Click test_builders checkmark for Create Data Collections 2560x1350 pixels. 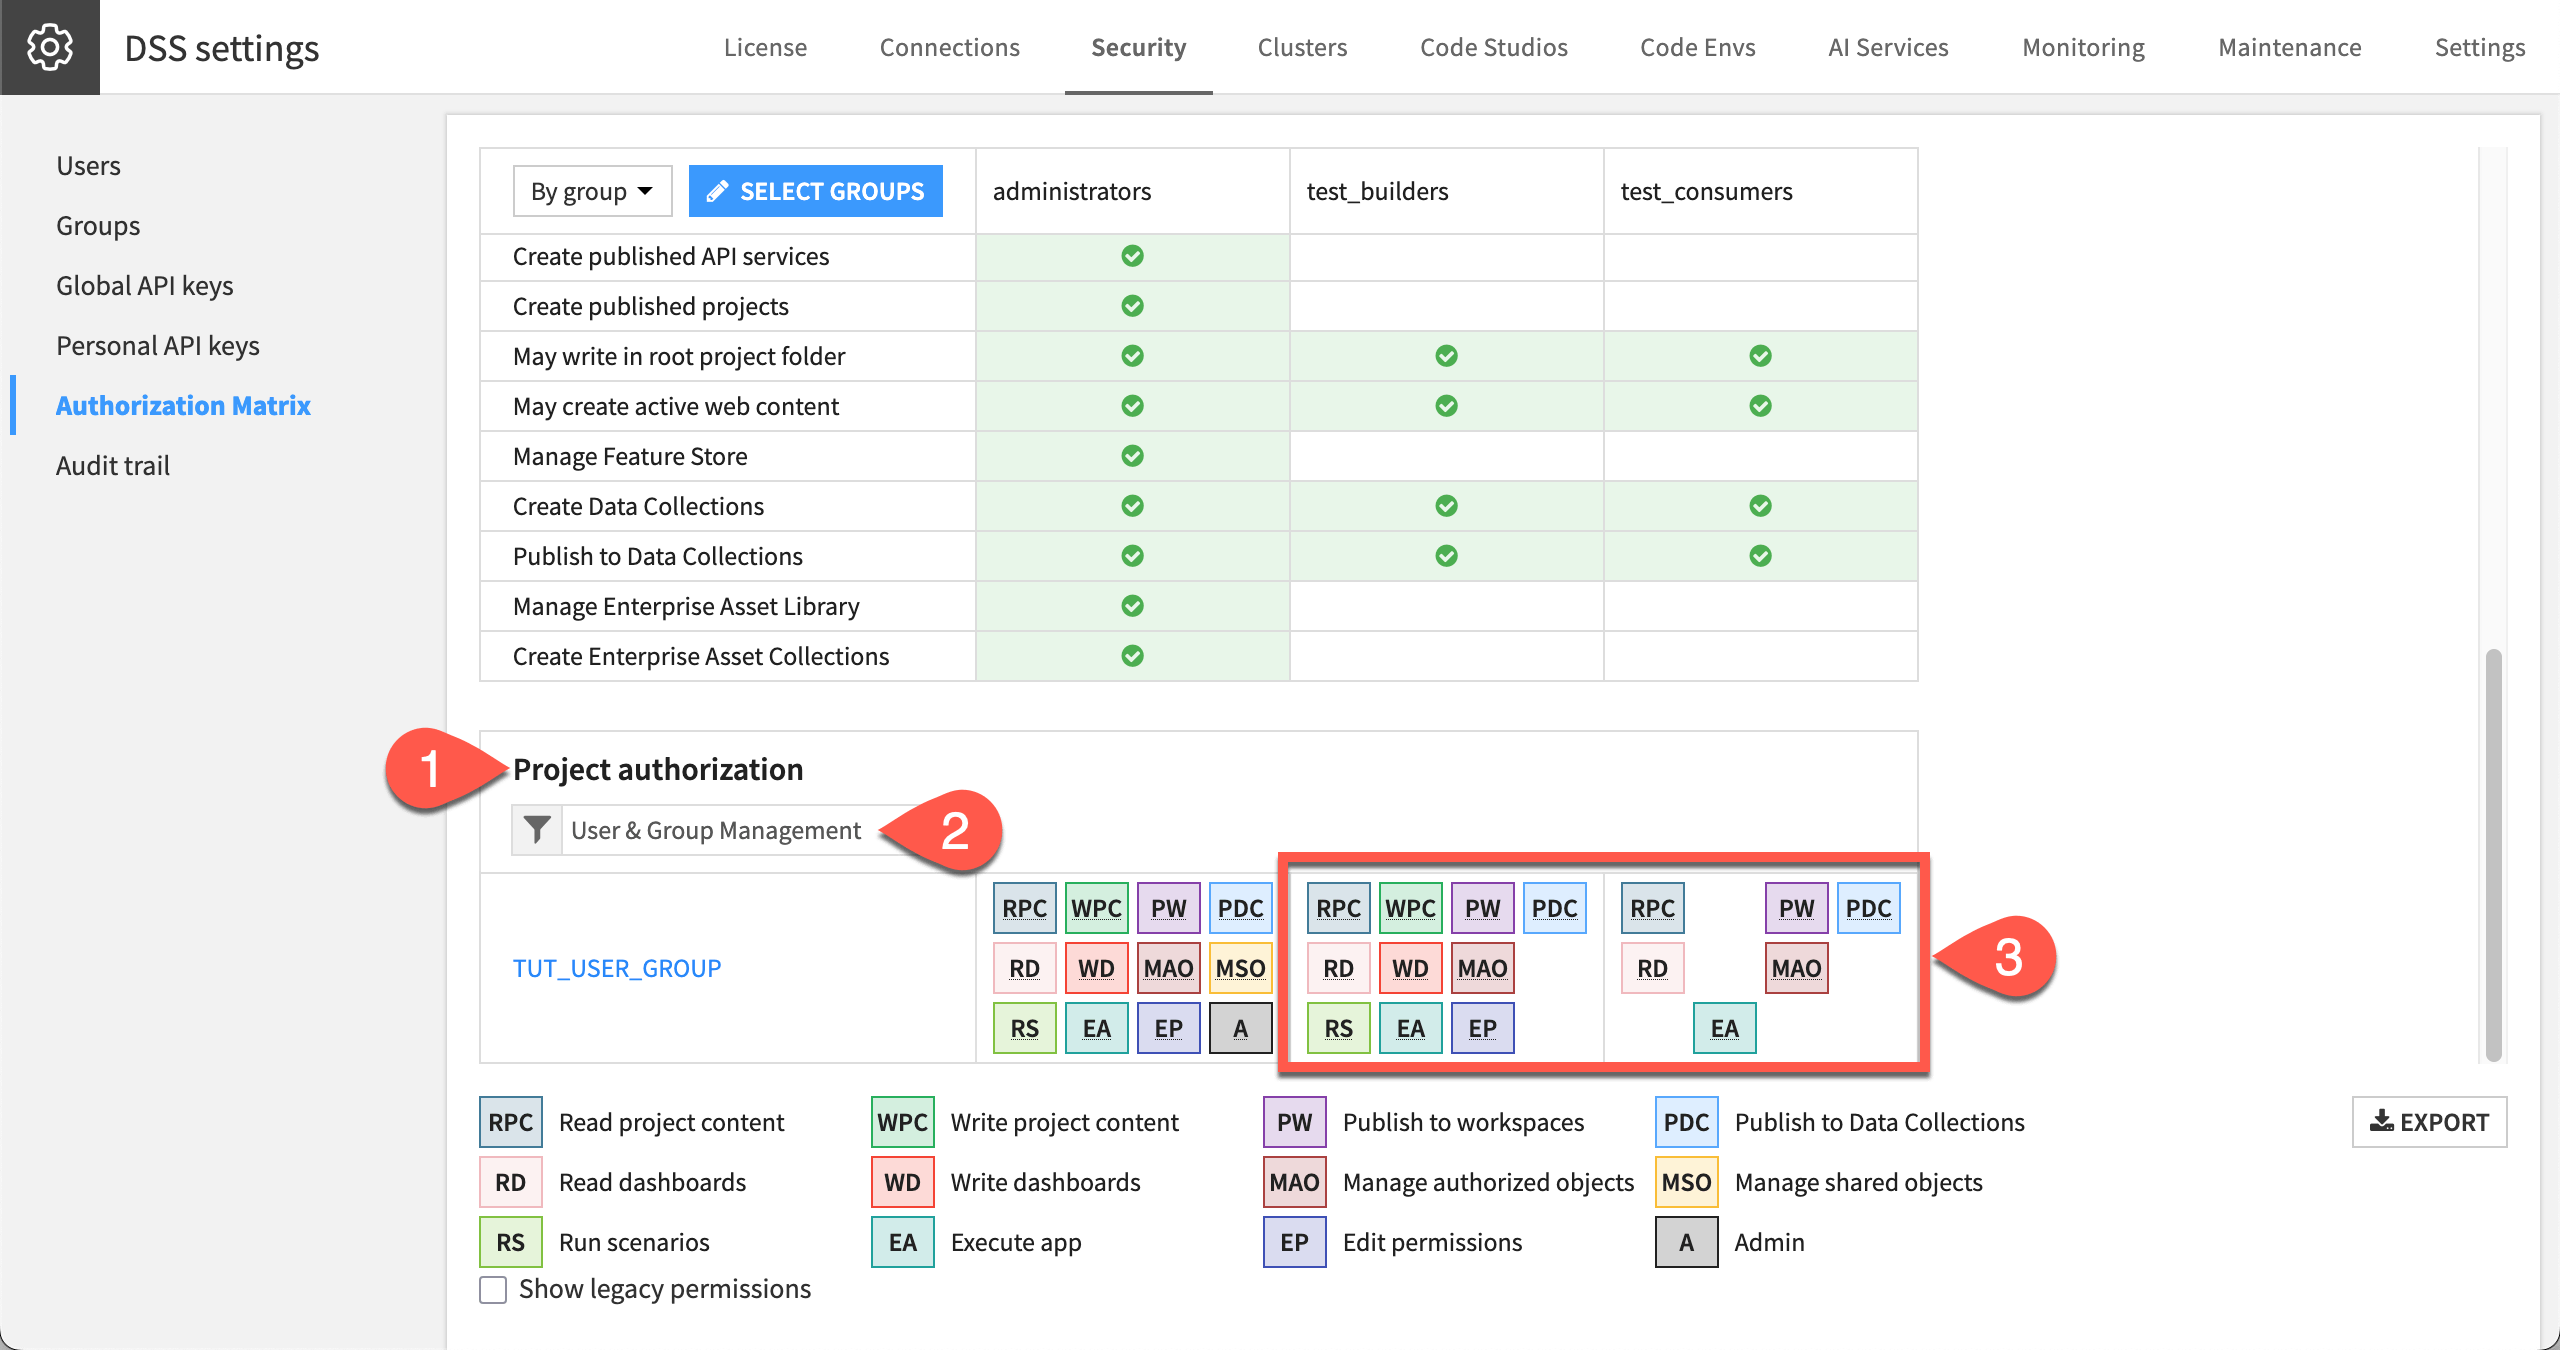tap(1446, 506)
